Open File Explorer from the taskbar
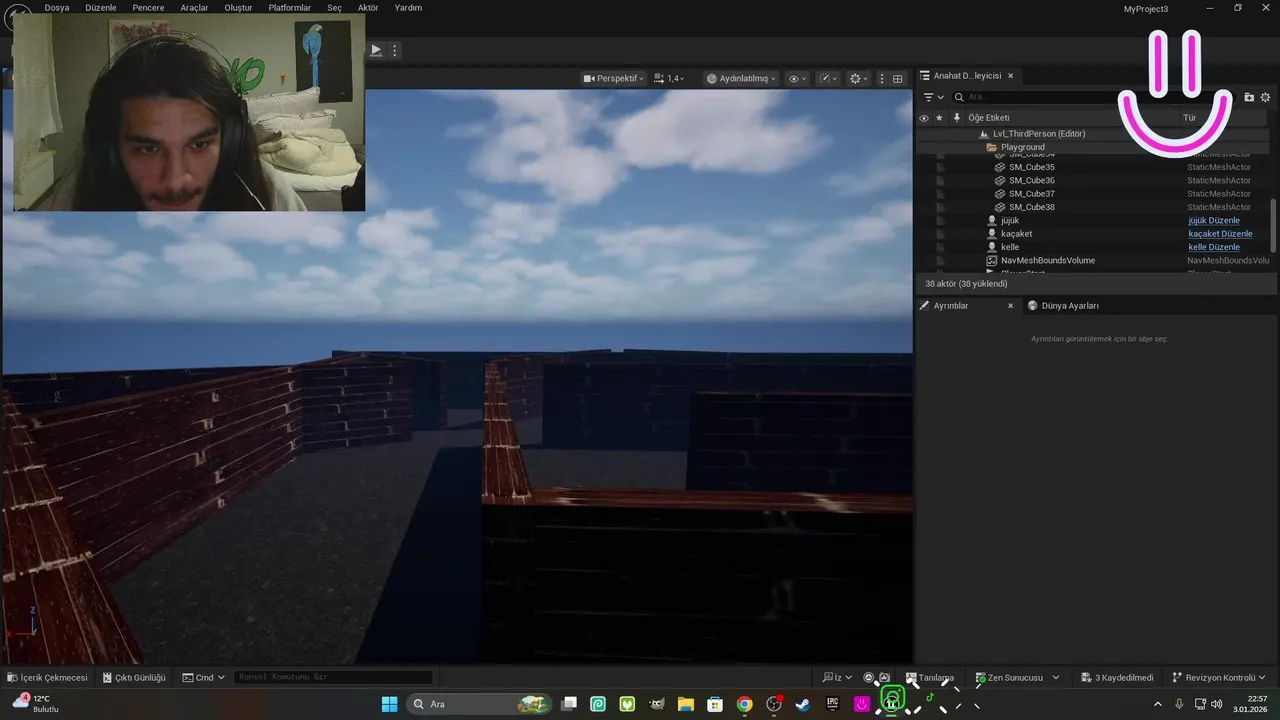This screenshot has width=1280, height=720. [x=686, y=704]
